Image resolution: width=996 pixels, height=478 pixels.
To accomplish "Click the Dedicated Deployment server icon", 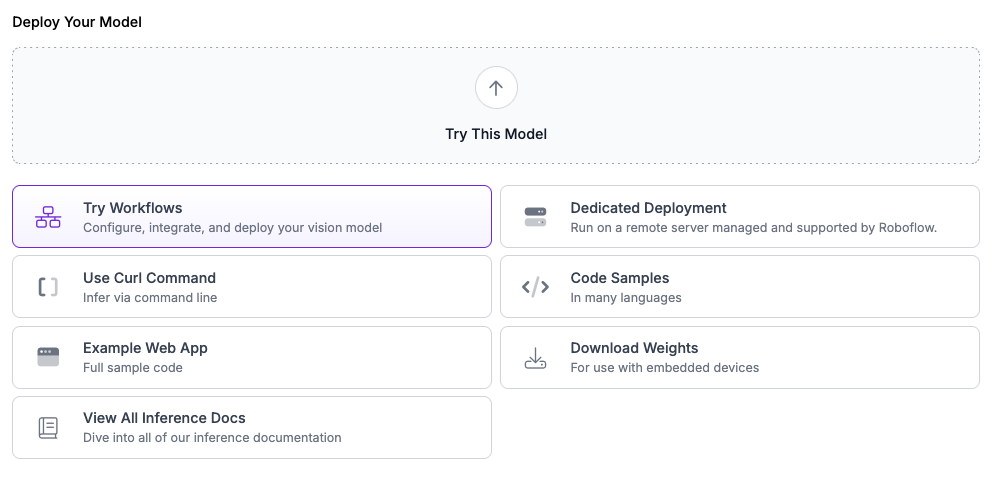I will point(535,217).
